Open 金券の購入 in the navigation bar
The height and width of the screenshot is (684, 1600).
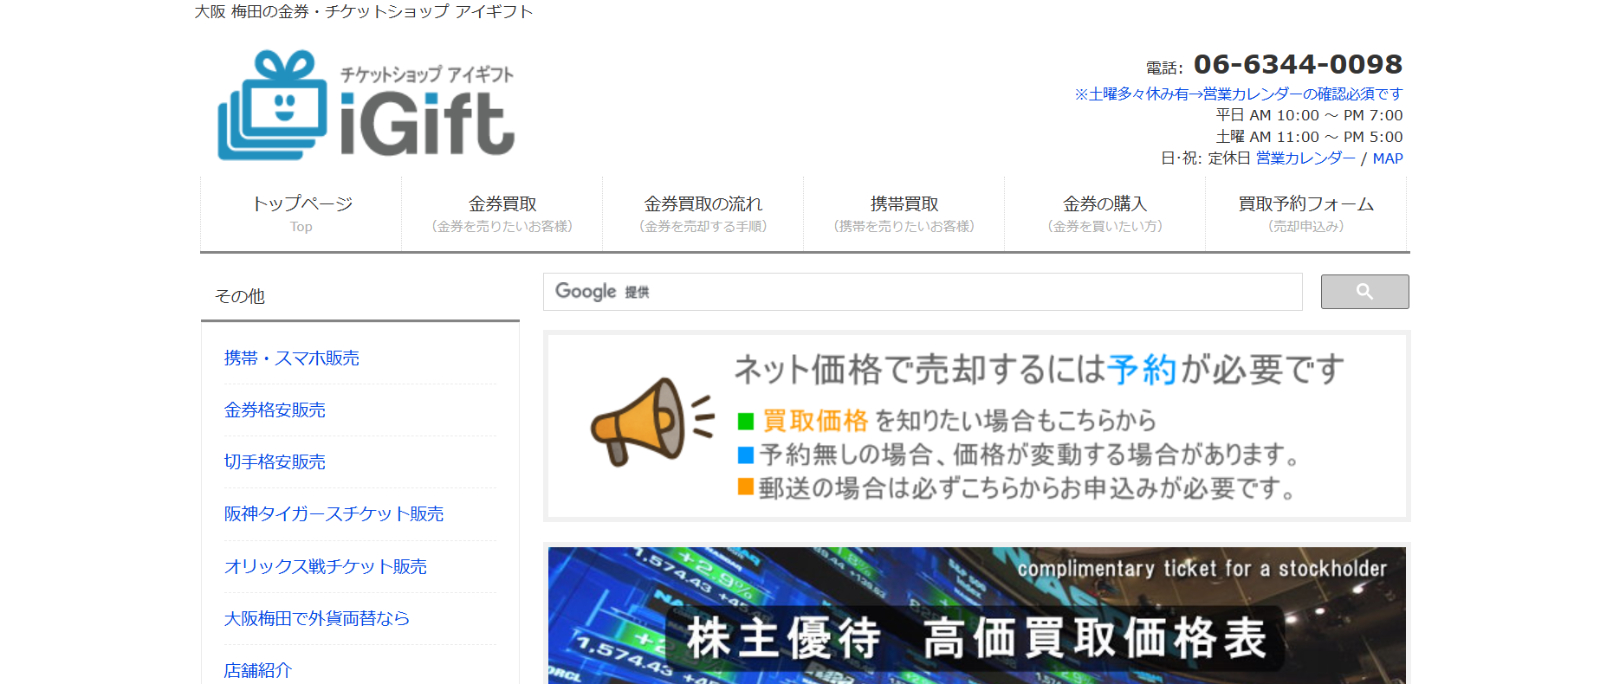[x=1105, y=213]
